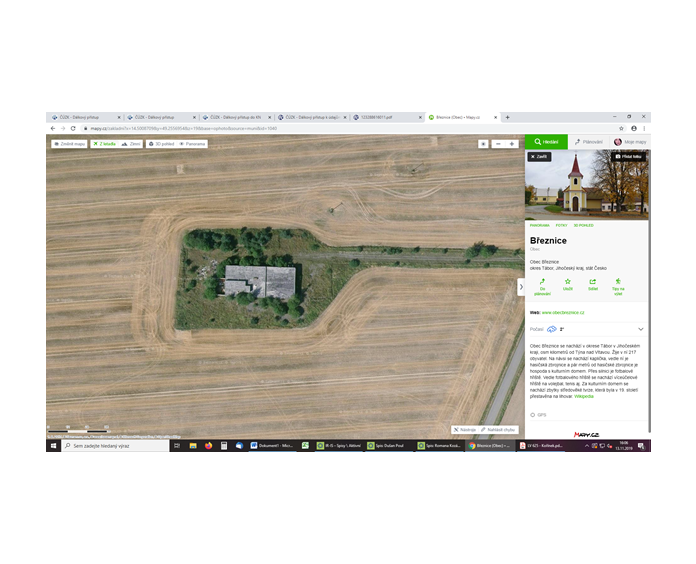This screenshot has height=564, width=696.
Task: Click the FOTKY link under photo
Action: (x=562, y=225)
